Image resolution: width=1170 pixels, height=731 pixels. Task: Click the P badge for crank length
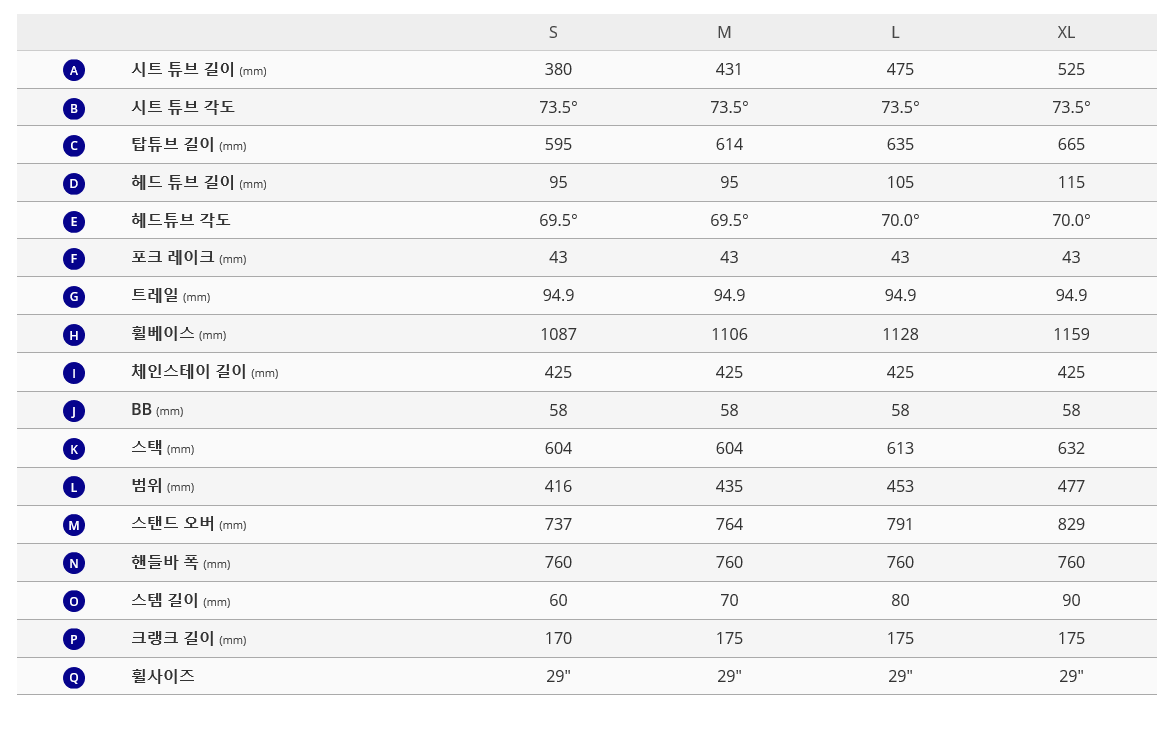[74, 639]
